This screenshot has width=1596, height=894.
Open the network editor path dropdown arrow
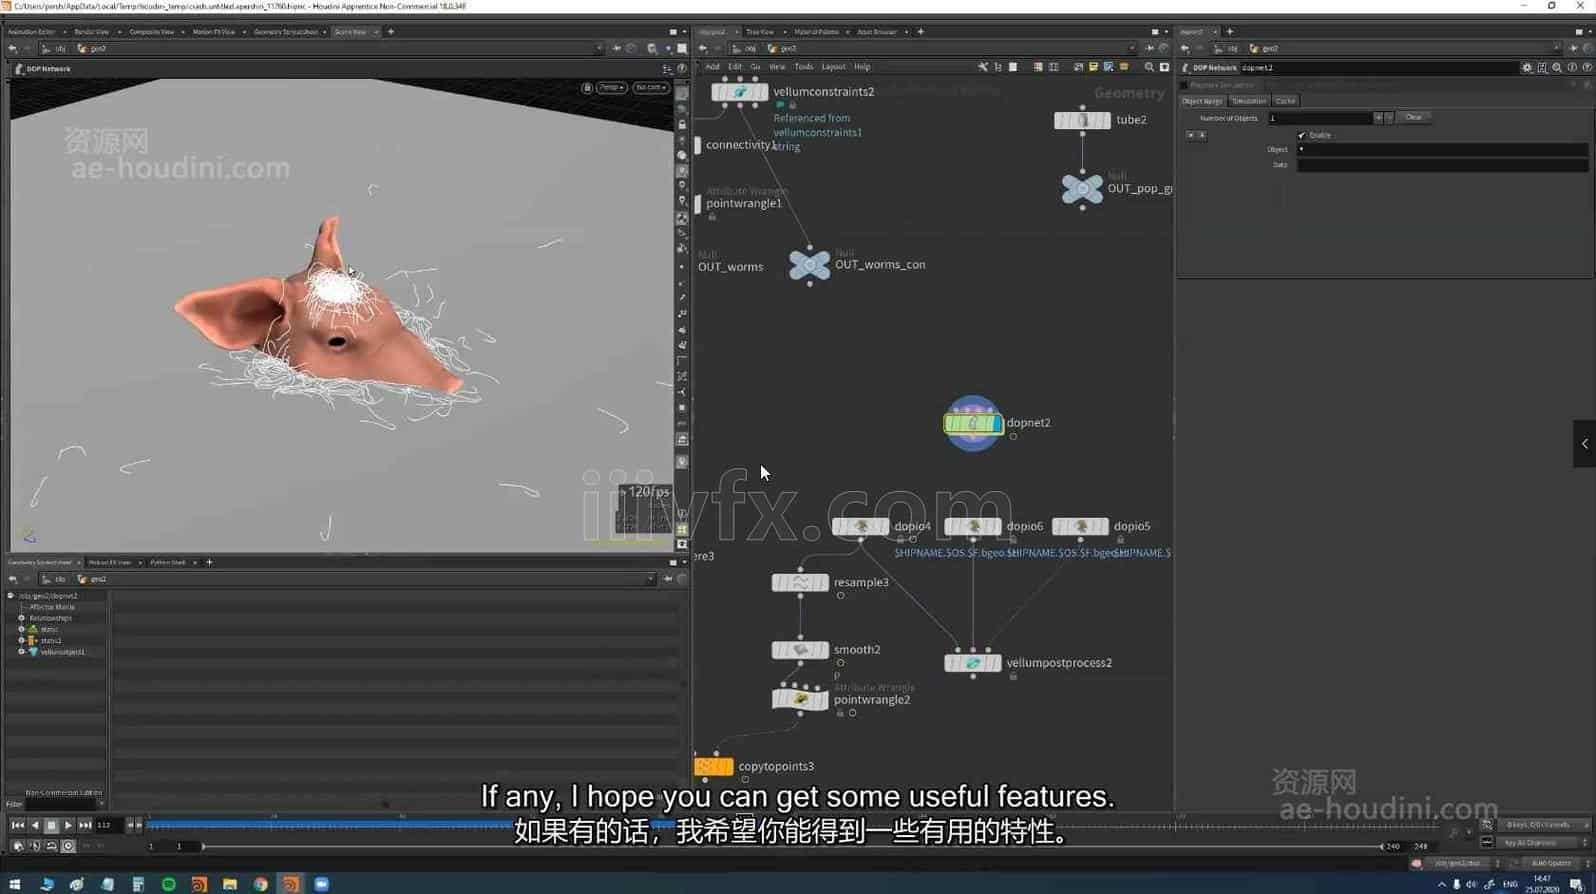click(1132, 48)
